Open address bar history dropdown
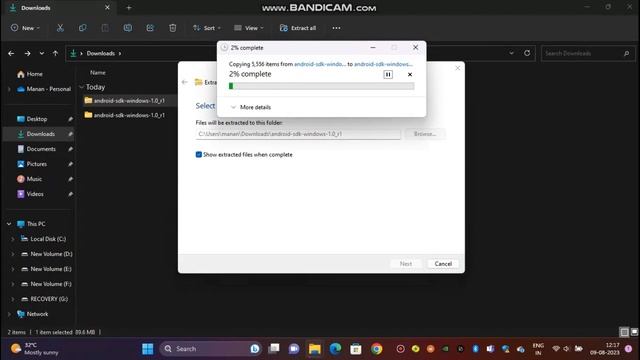640x360 pixels. pos(511,53)
